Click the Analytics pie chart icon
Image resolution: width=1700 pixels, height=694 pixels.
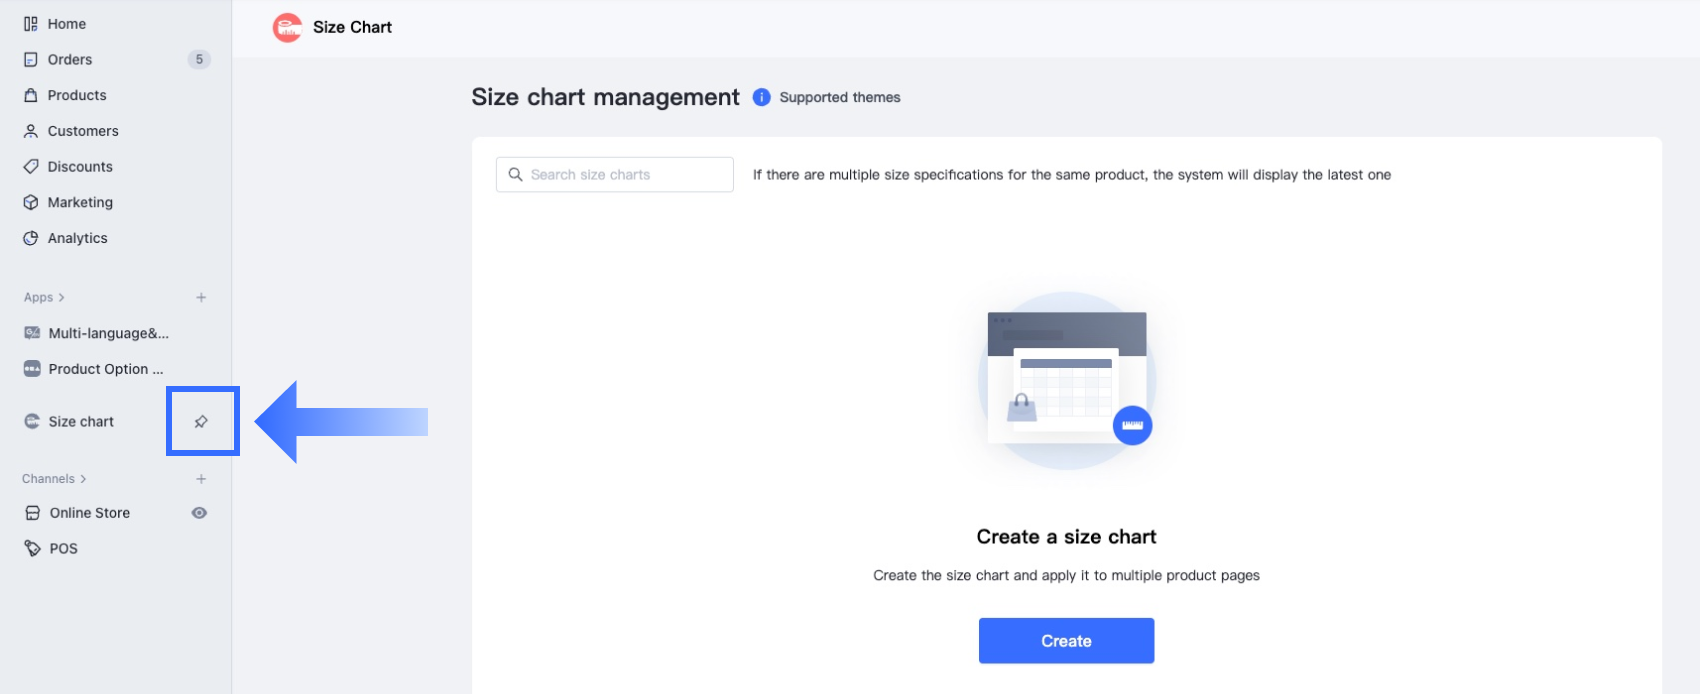tap(31, 238)
